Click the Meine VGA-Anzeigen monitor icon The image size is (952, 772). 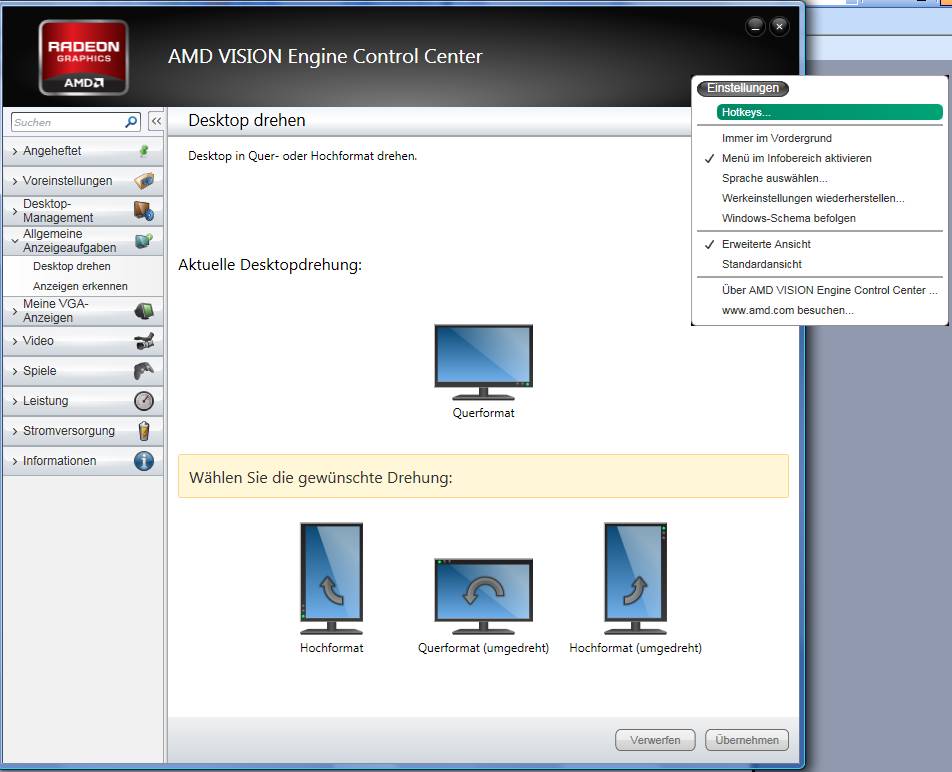(144, 311)
